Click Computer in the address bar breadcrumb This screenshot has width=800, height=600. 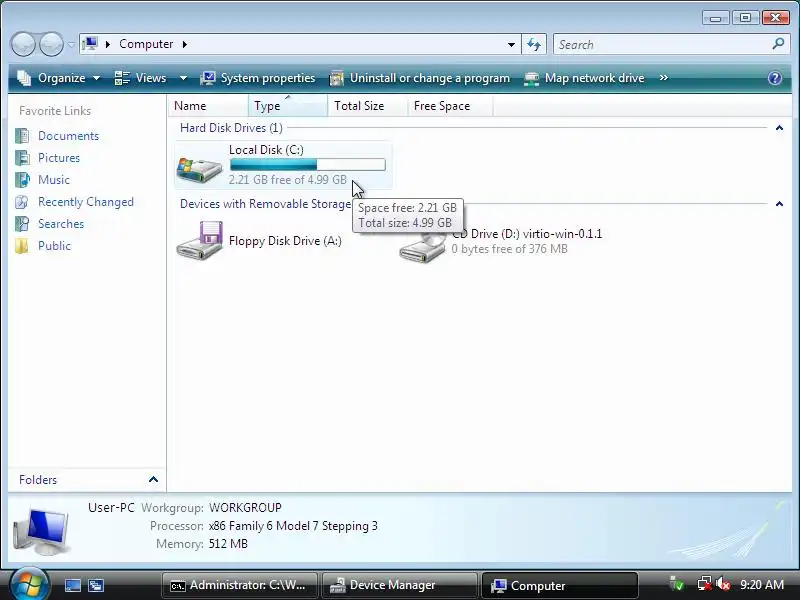coord(146,44)
